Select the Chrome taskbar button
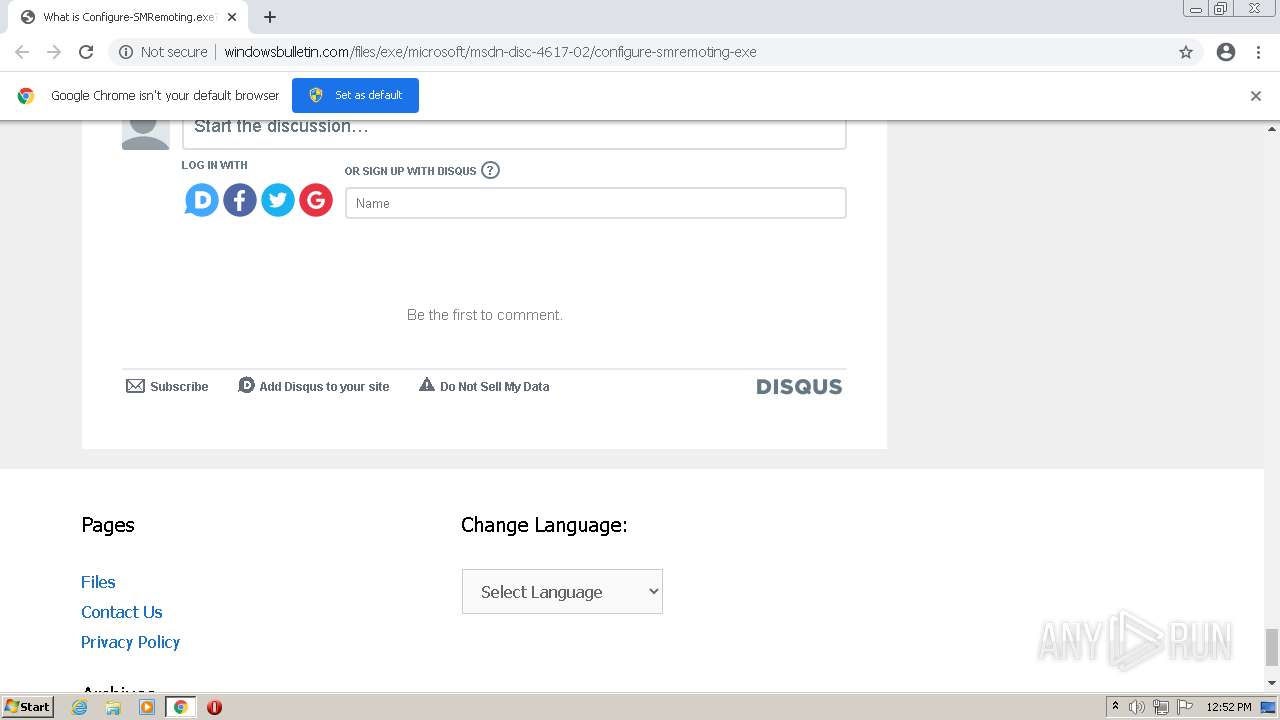The height and width of the screenshot is (720, 1280). click(180, 707)
